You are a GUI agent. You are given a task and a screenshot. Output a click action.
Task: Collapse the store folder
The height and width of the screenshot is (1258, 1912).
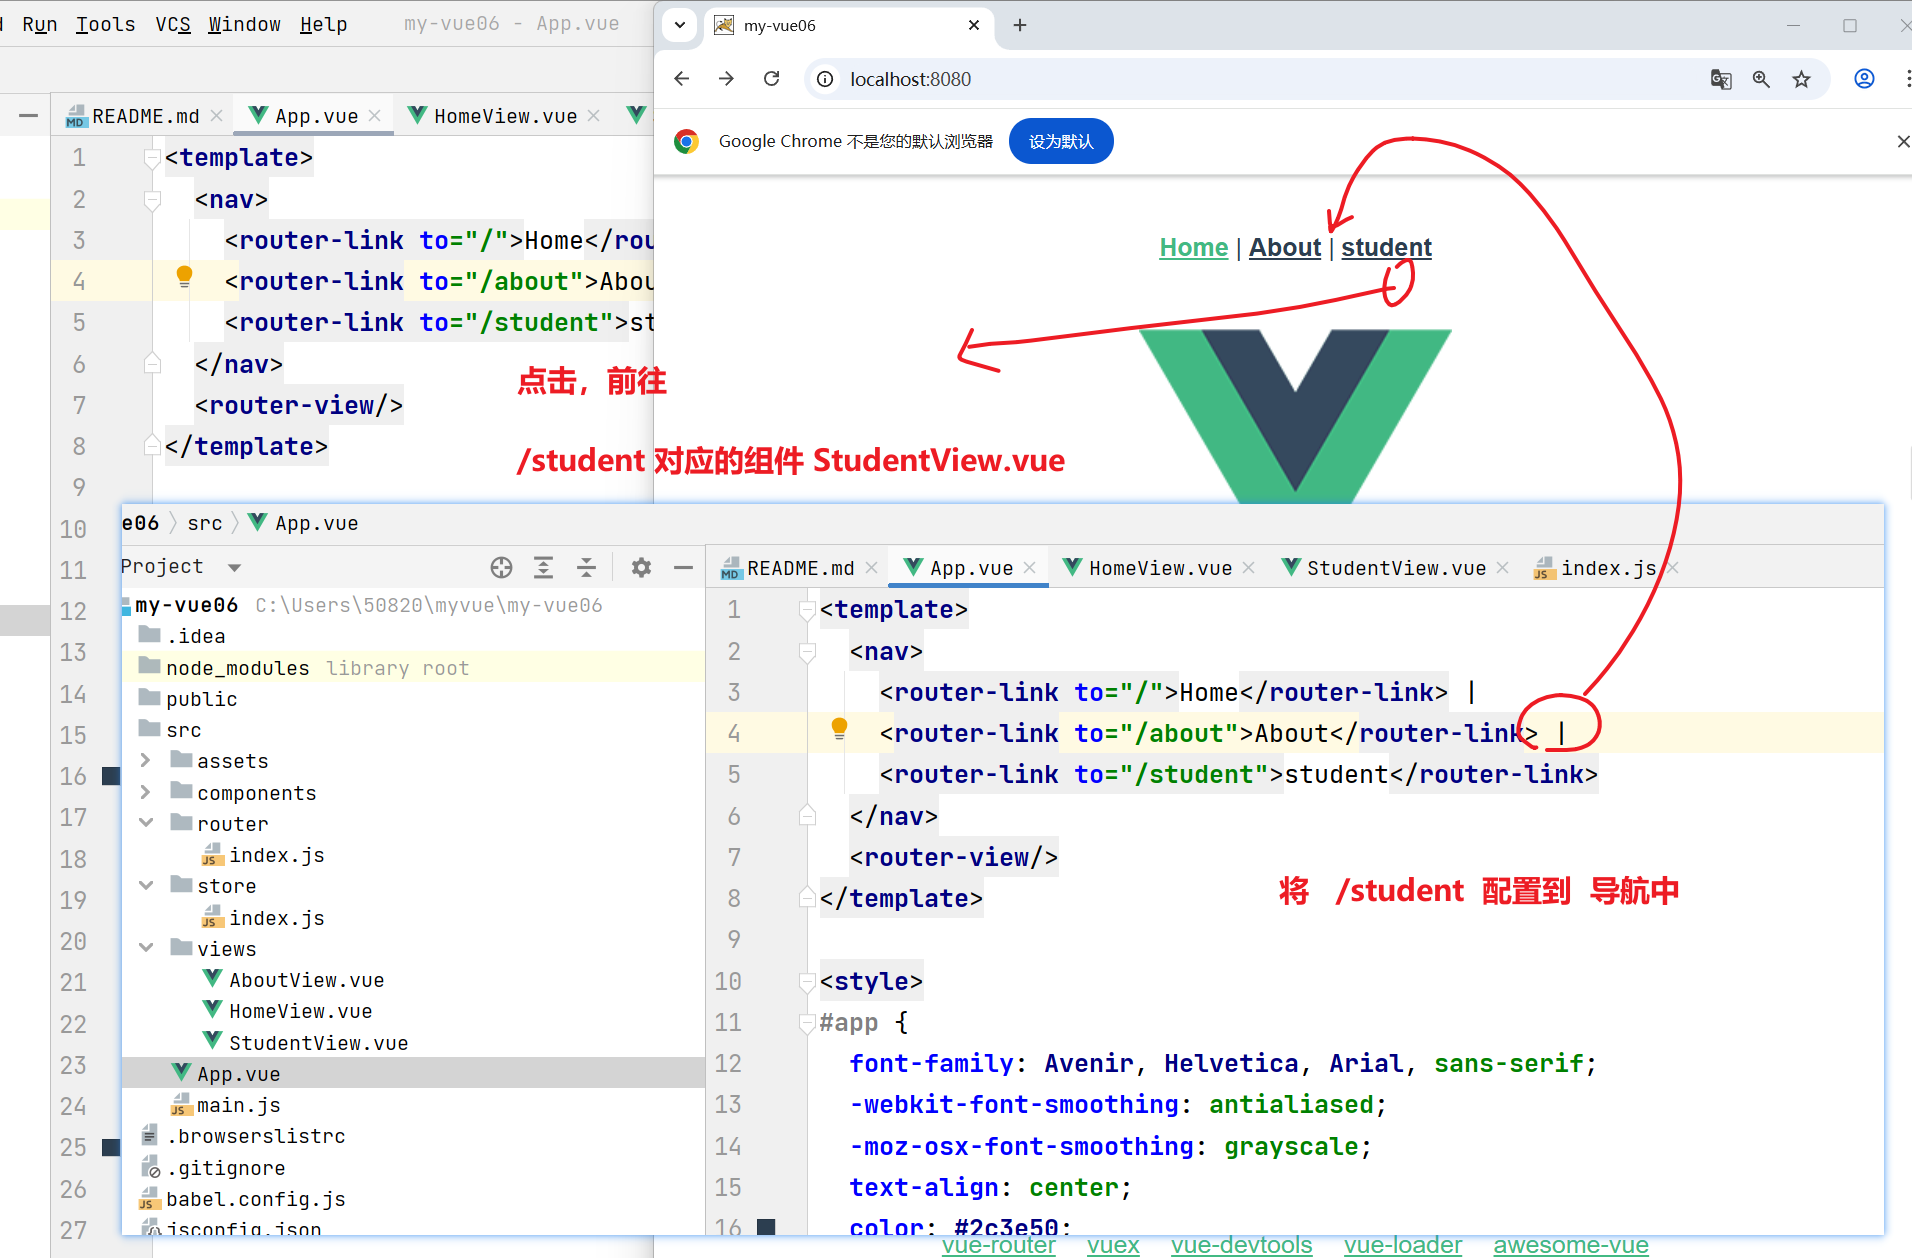[x=146, y=885]
